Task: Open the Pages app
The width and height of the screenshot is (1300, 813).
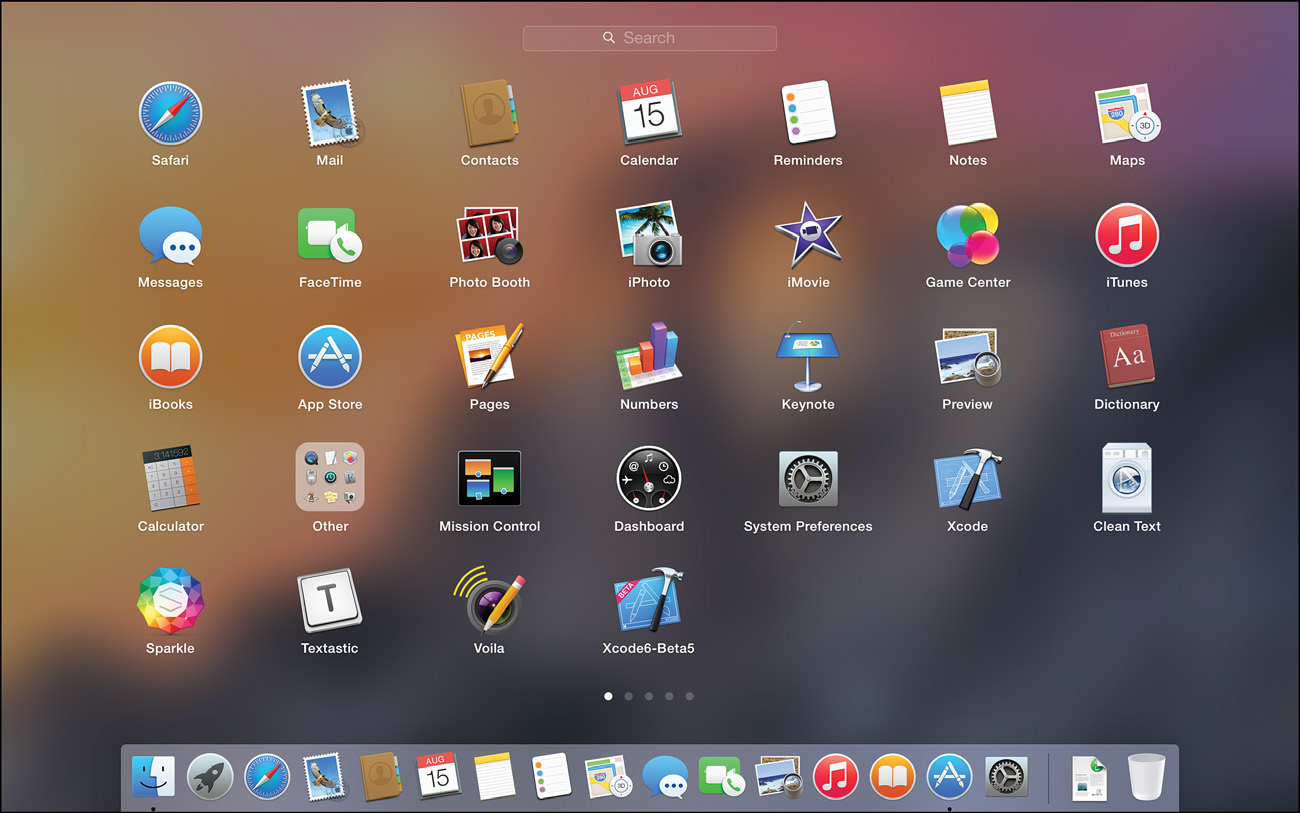Action: point(489,357)
